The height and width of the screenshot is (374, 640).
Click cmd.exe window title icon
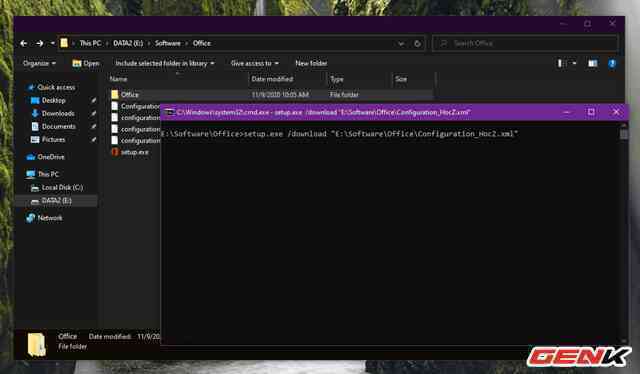click(x=170, y=112)
